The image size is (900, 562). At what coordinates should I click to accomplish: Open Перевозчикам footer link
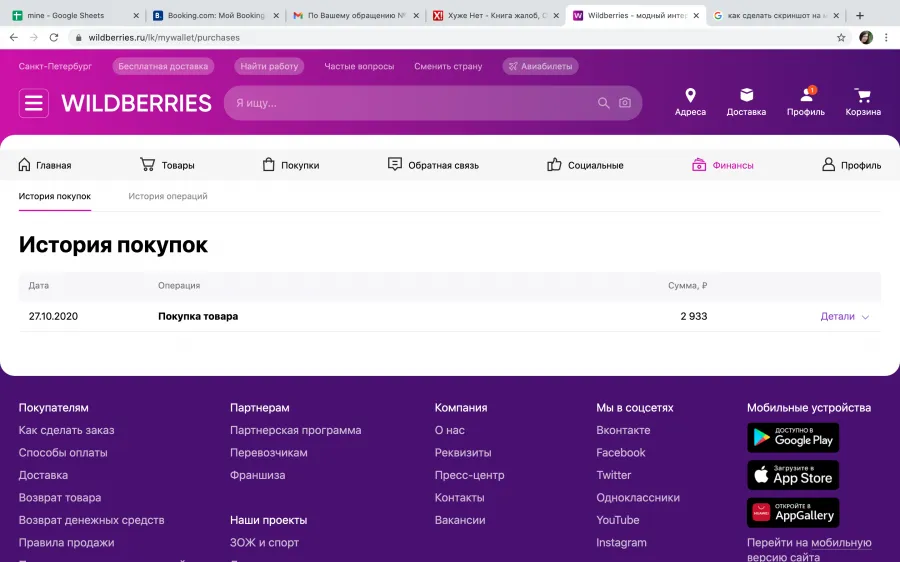(269, 452)
